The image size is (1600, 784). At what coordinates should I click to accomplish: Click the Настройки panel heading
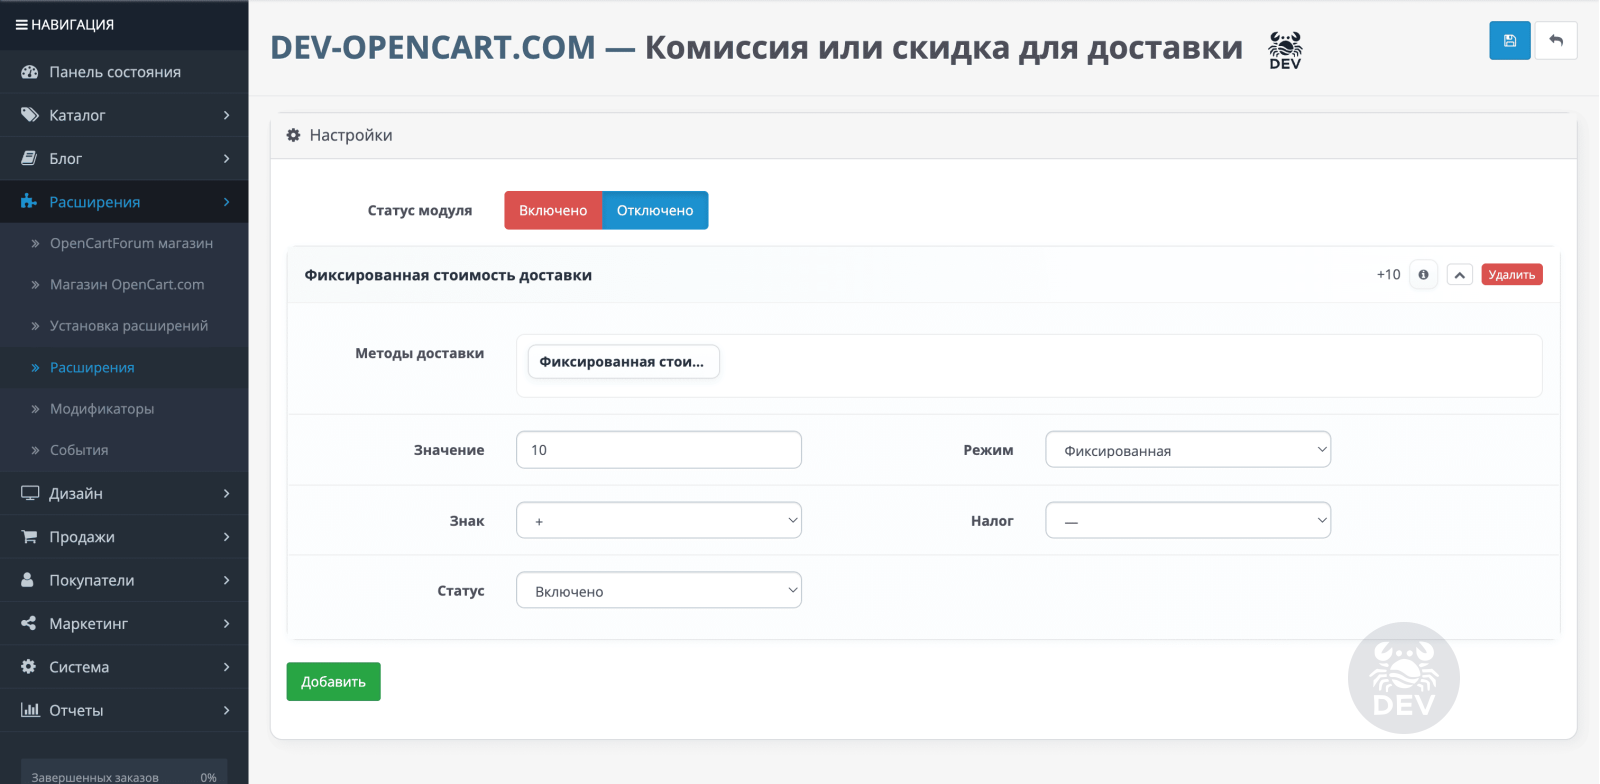923,135
